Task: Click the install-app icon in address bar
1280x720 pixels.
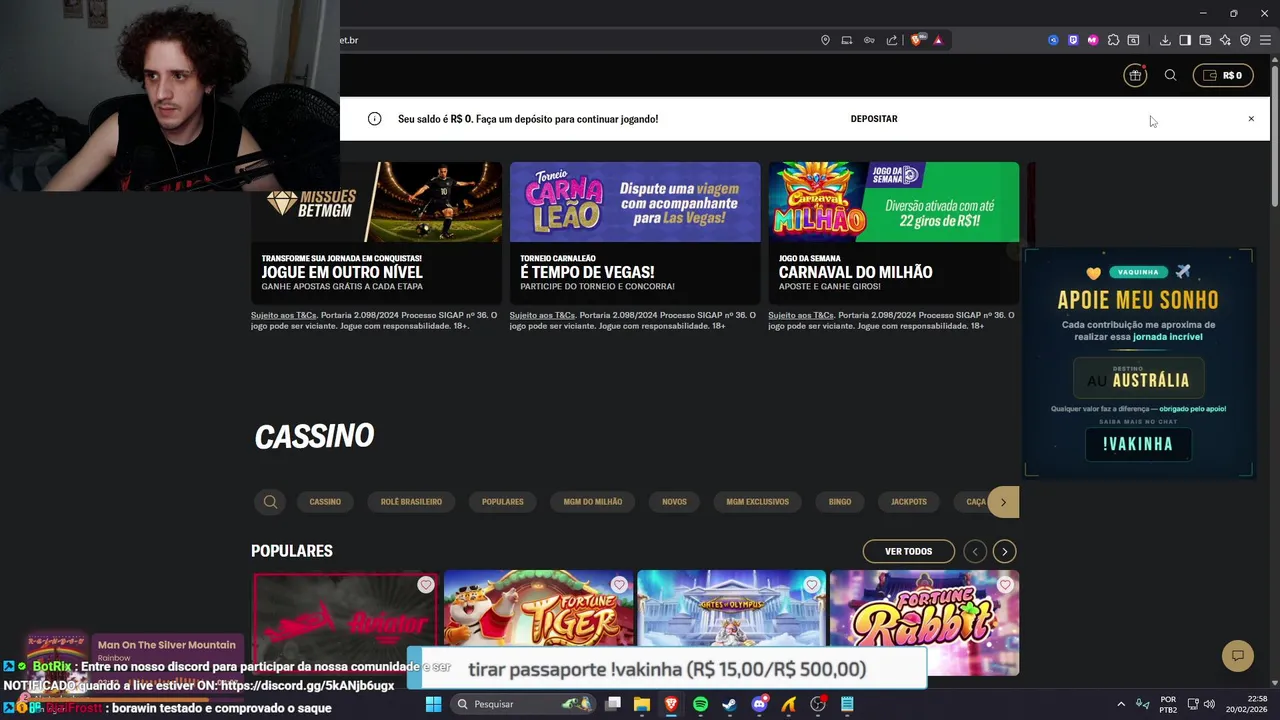Action: [x=847, y=40]
